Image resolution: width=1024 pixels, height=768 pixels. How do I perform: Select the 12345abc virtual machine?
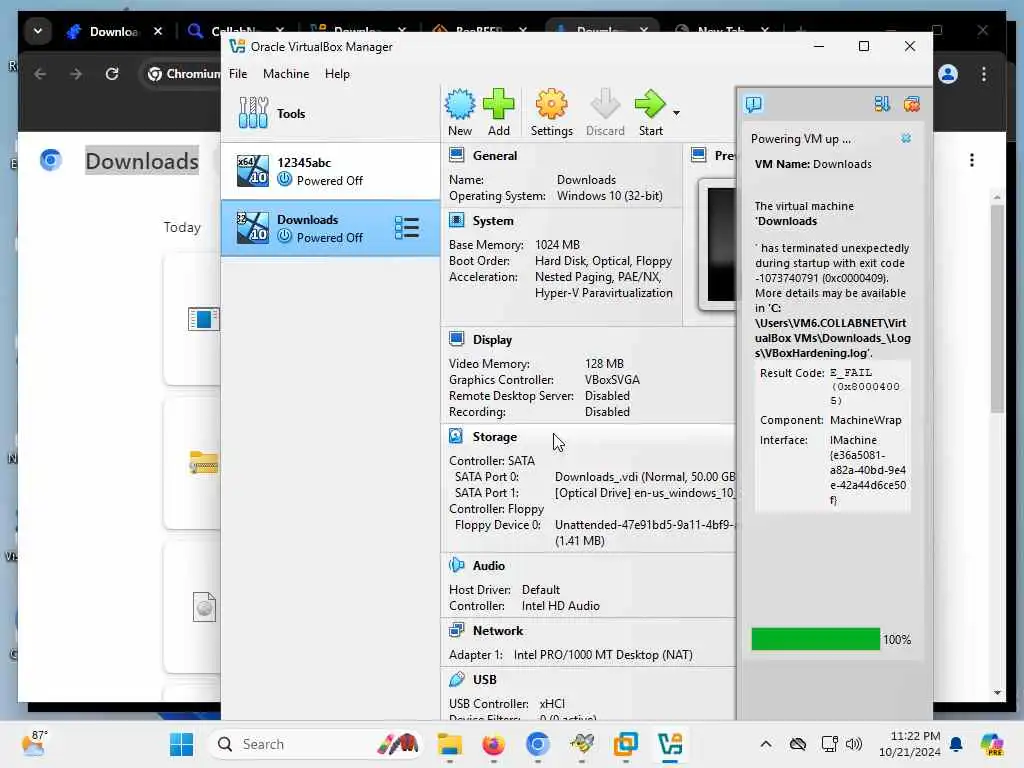pos(330,171)
